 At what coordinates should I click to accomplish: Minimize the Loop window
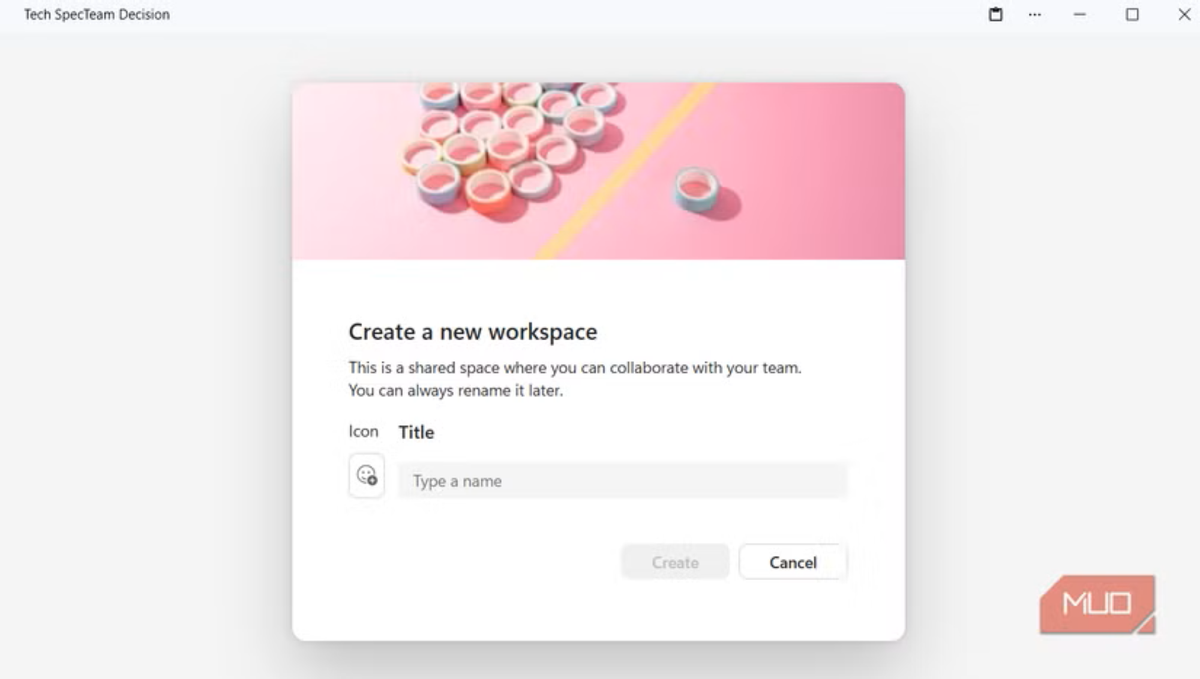point(1081,15)
